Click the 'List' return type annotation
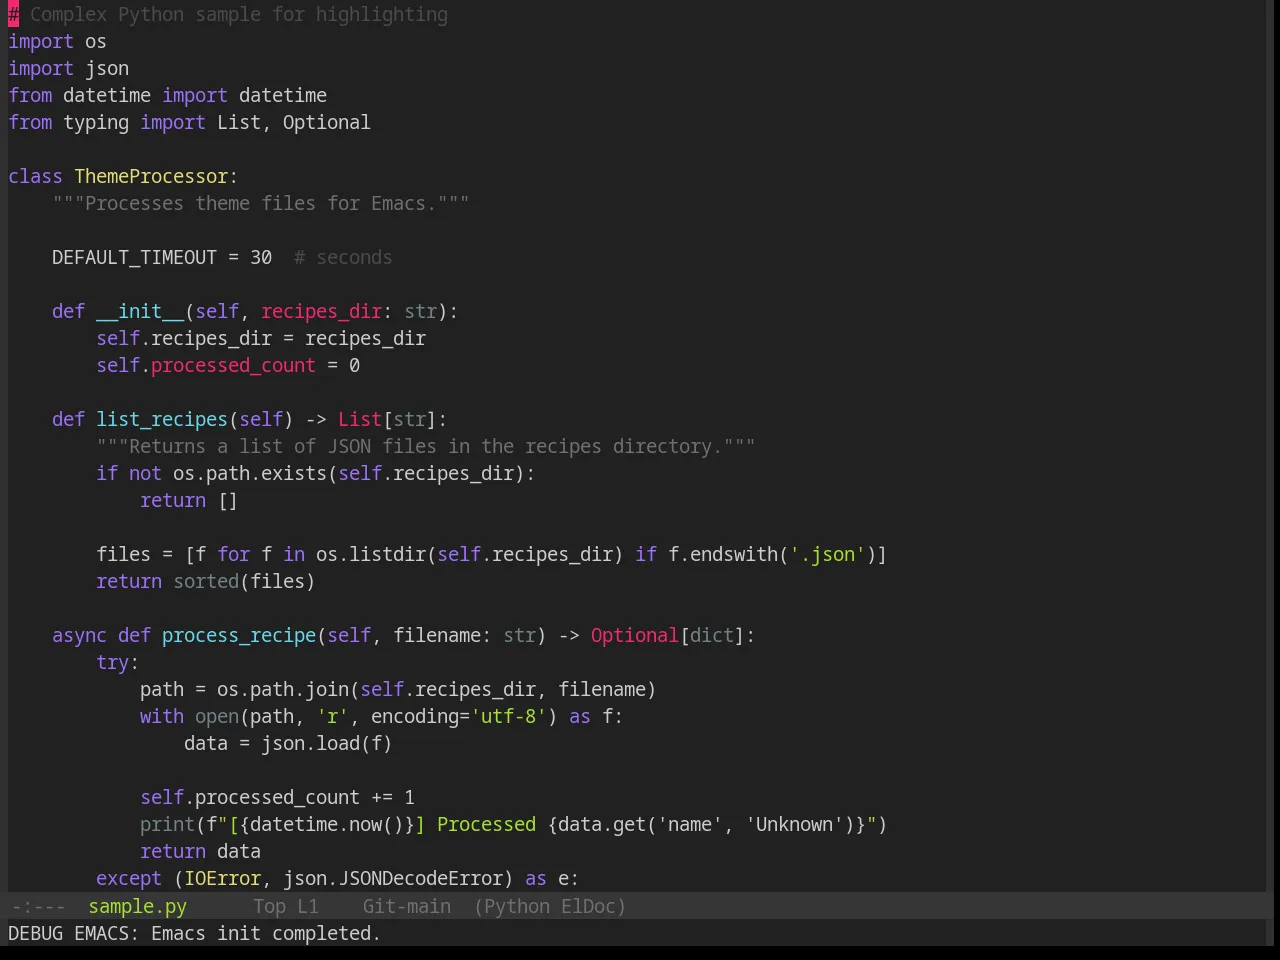 (360, 420)
